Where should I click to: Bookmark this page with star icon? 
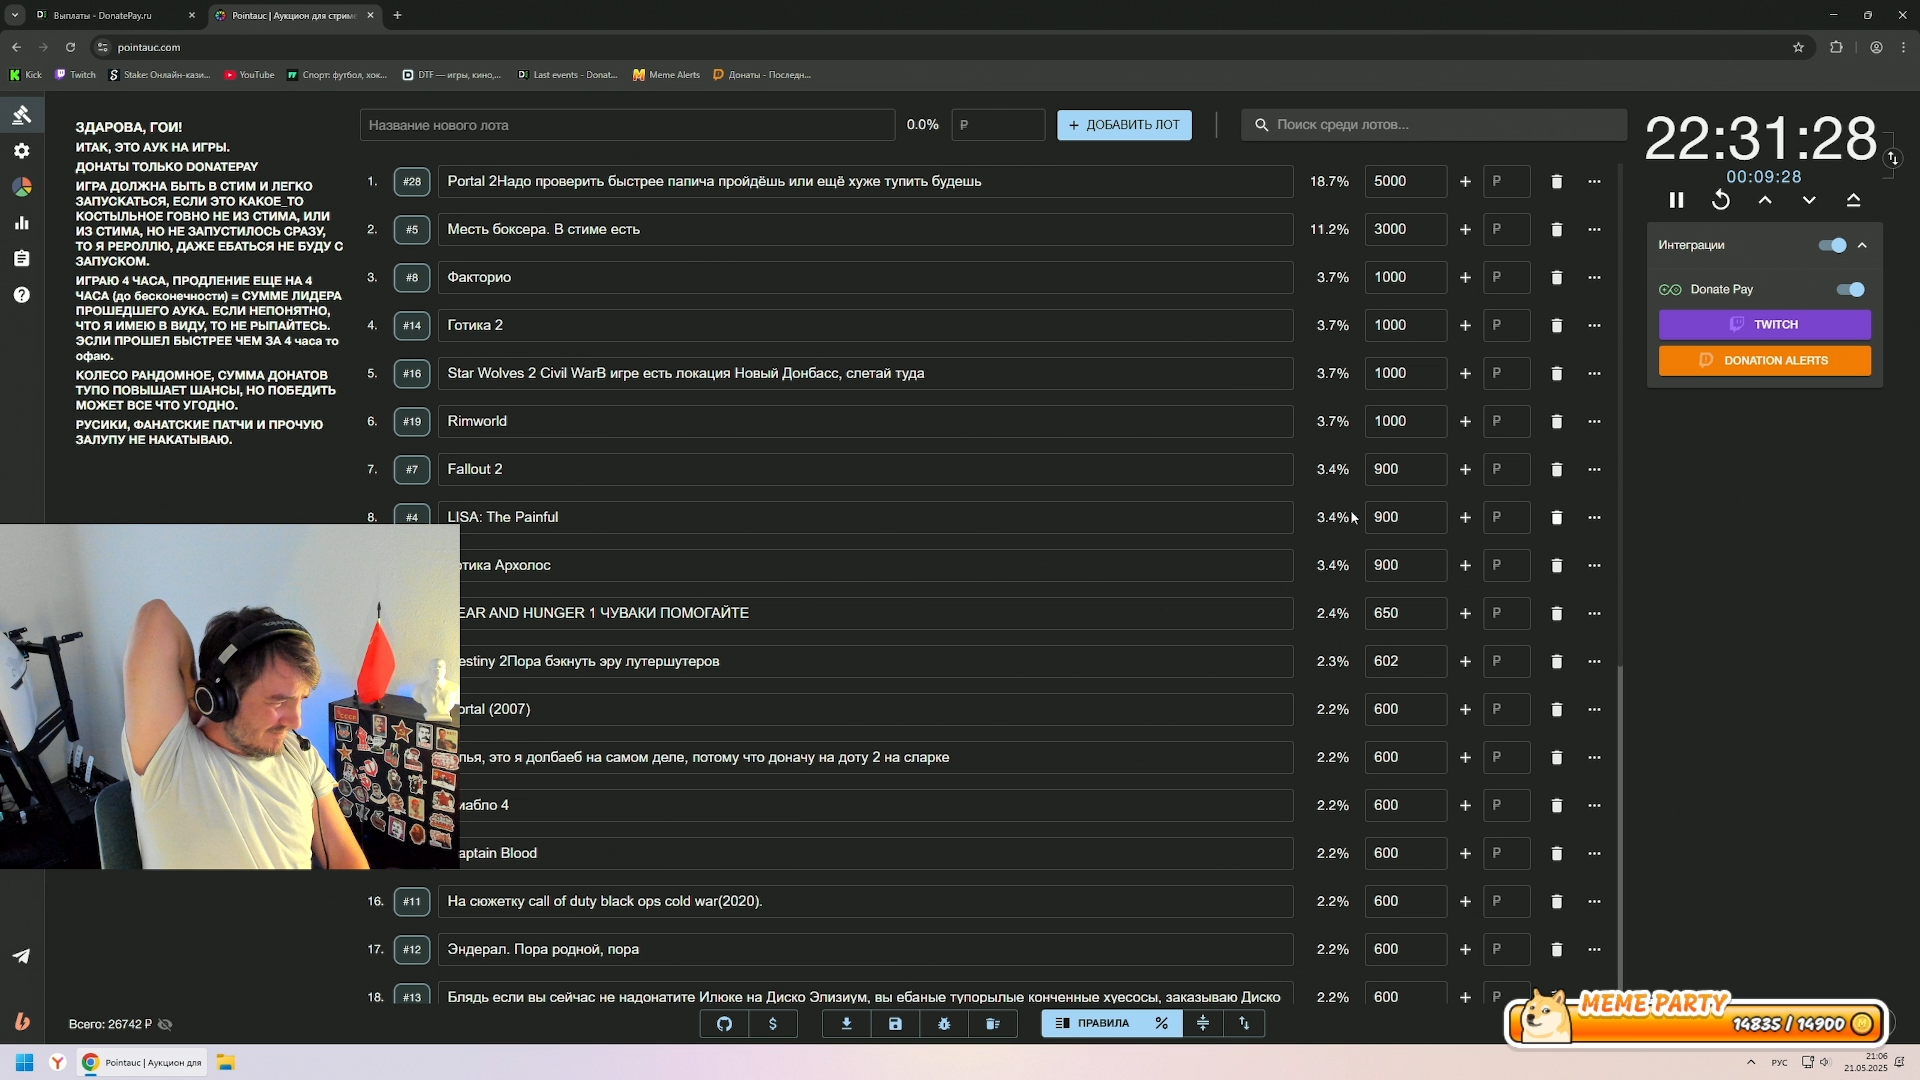click(1798, 47)
